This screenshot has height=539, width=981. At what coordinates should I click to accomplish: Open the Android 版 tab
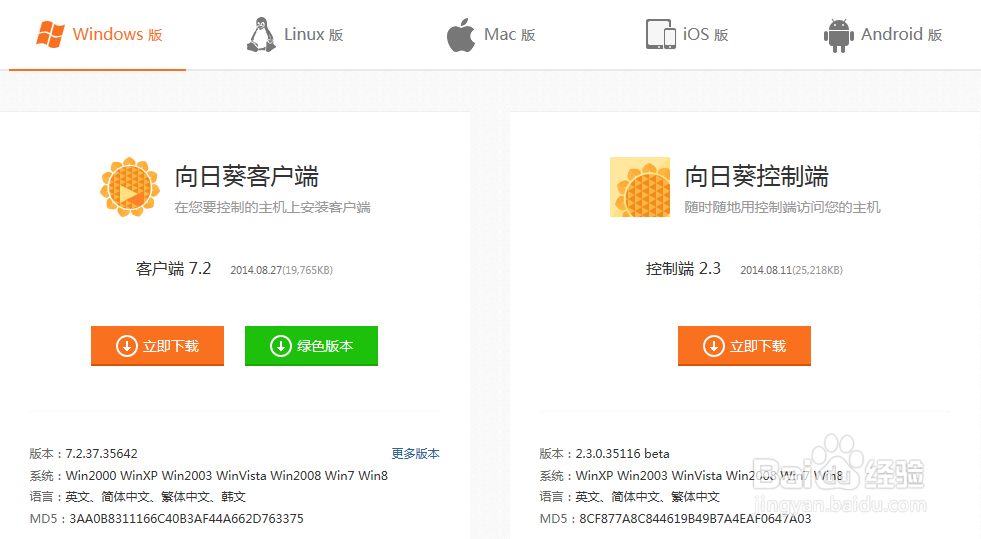(883, 35)
